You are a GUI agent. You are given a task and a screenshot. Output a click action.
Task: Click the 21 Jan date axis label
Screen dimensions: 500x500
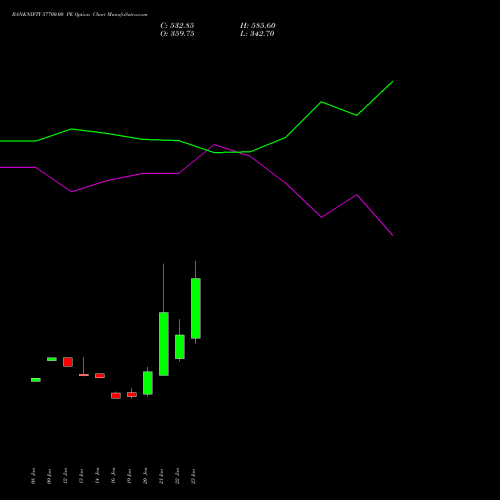coord(161,476)
